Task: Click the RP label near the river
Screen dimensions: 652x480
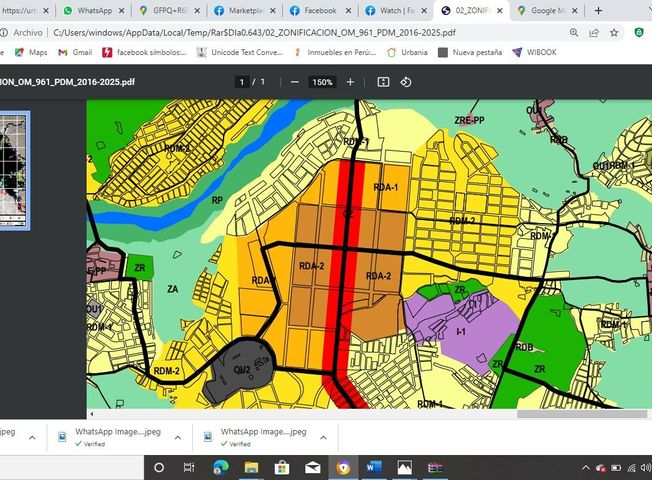Action: coord(217,200)
